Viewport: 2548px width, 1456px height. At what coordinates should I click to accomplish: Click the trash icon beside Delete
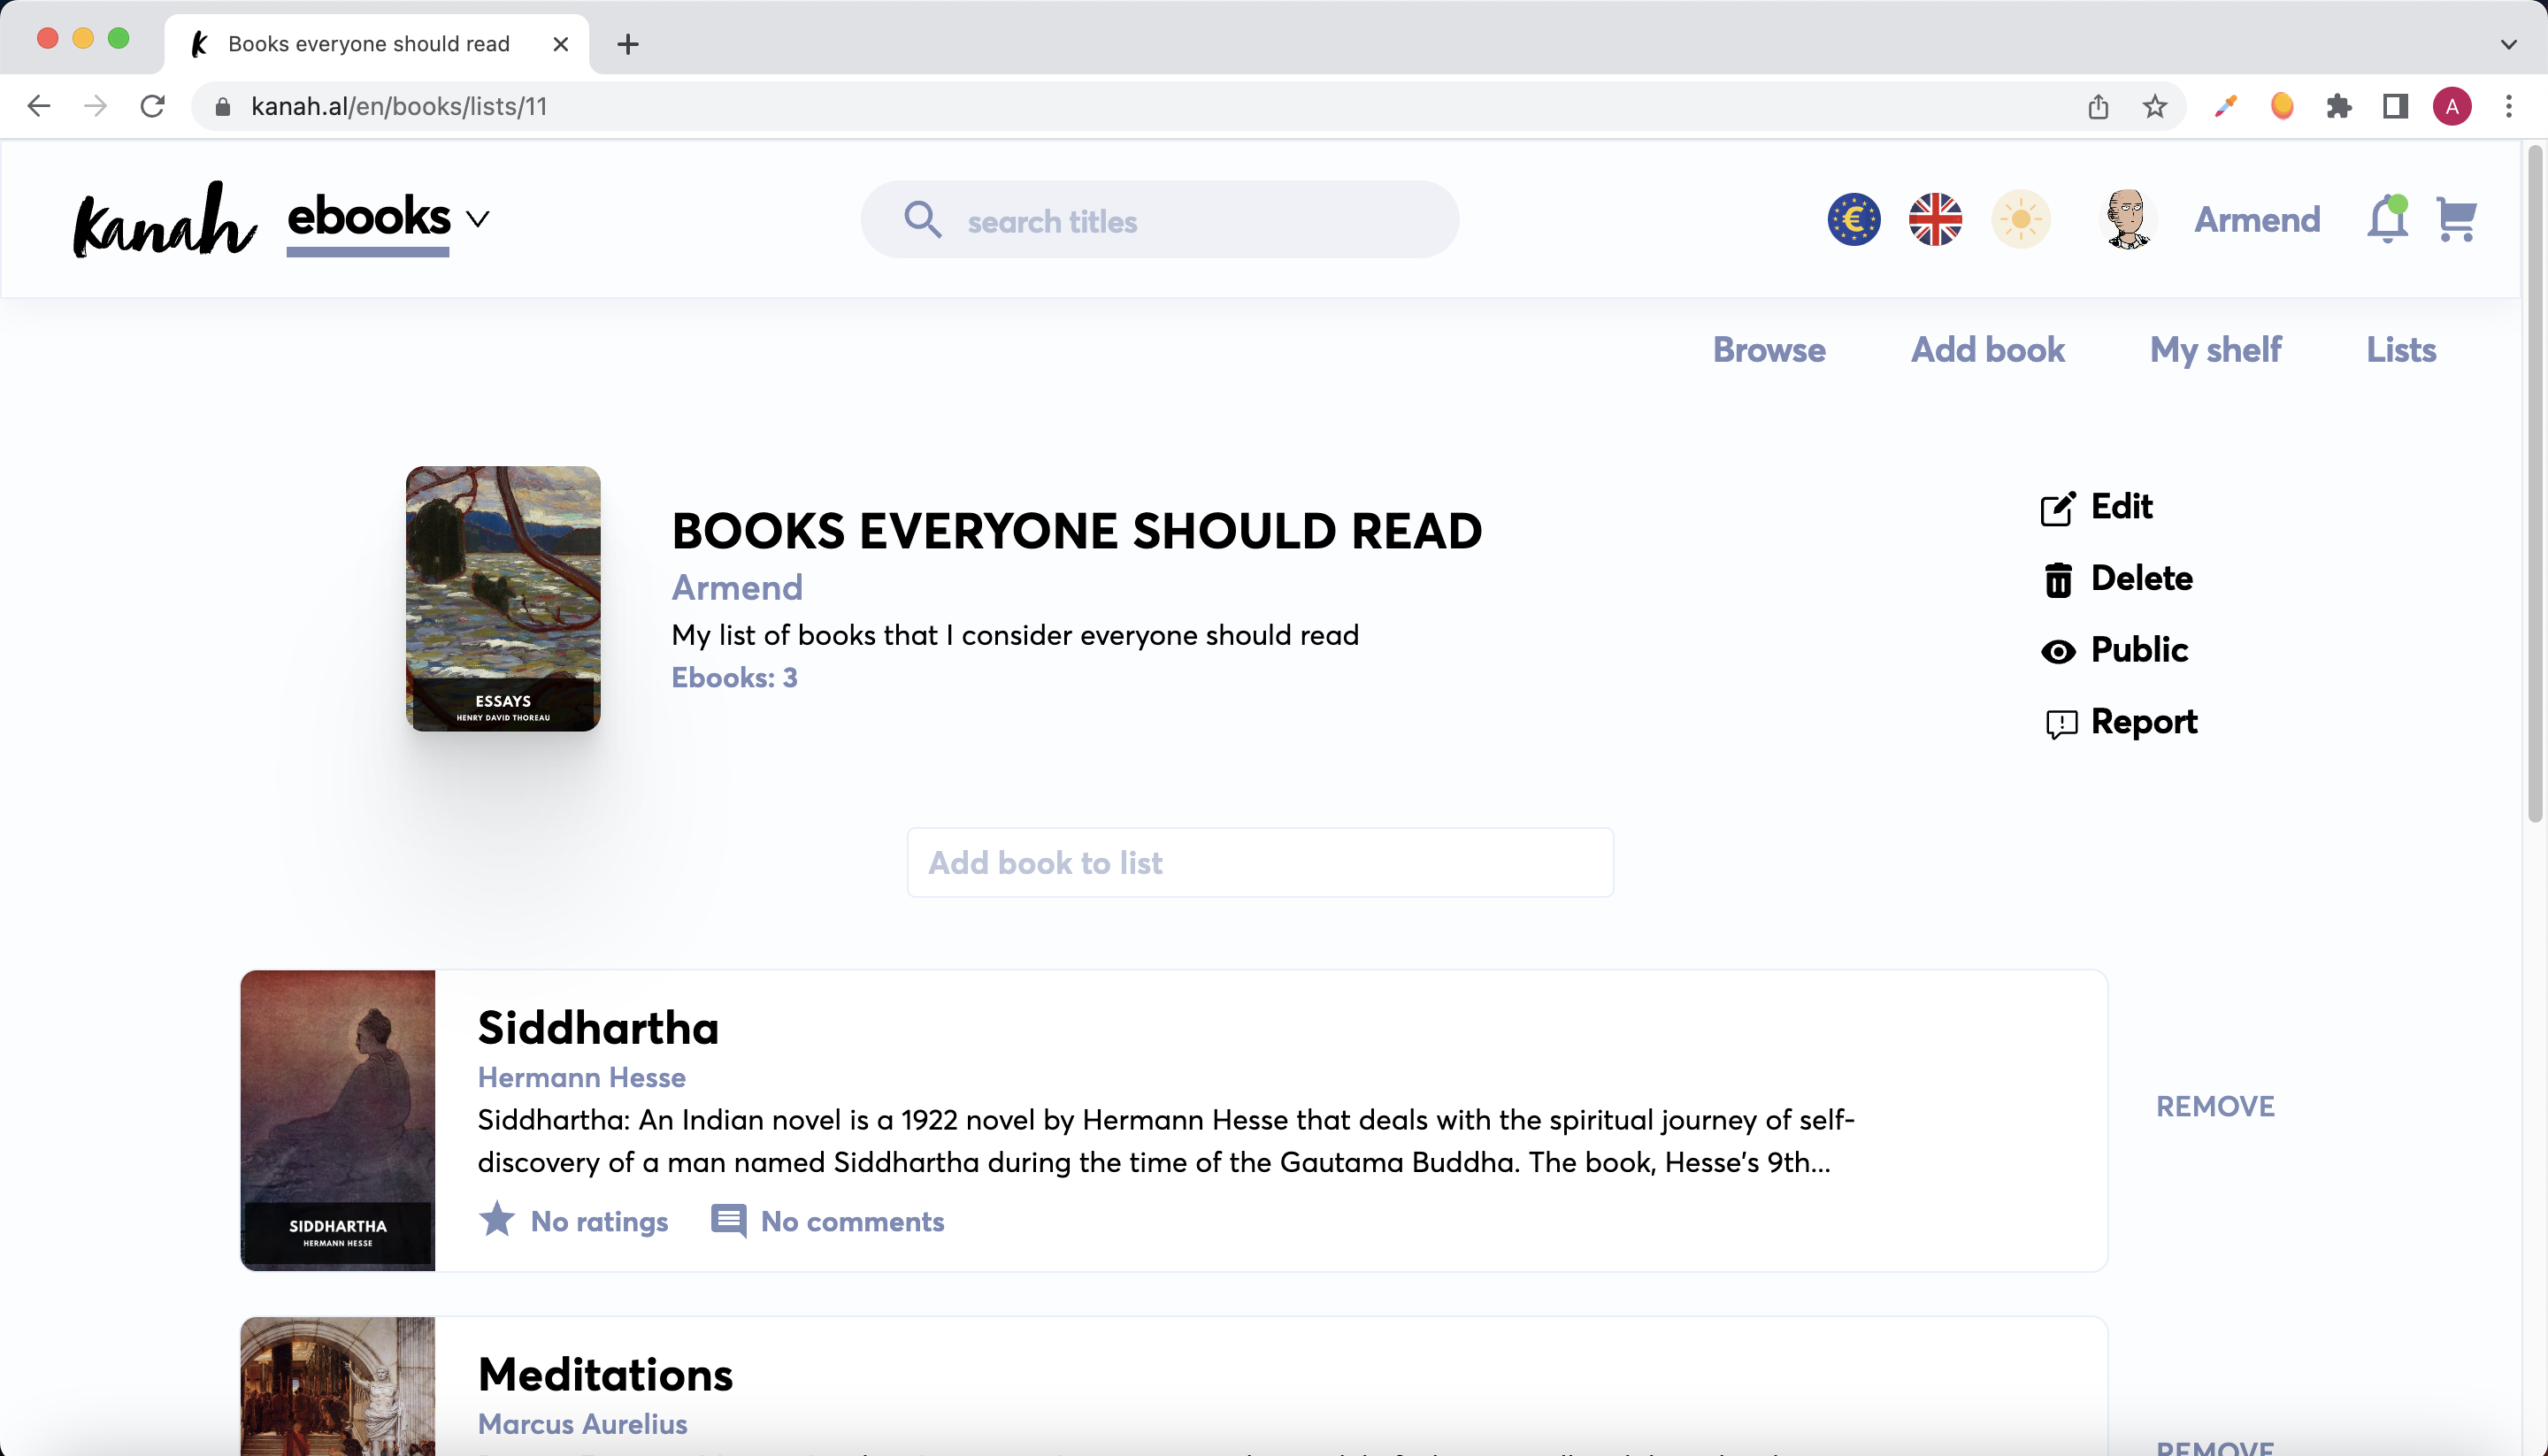[x=2058, y=580]
